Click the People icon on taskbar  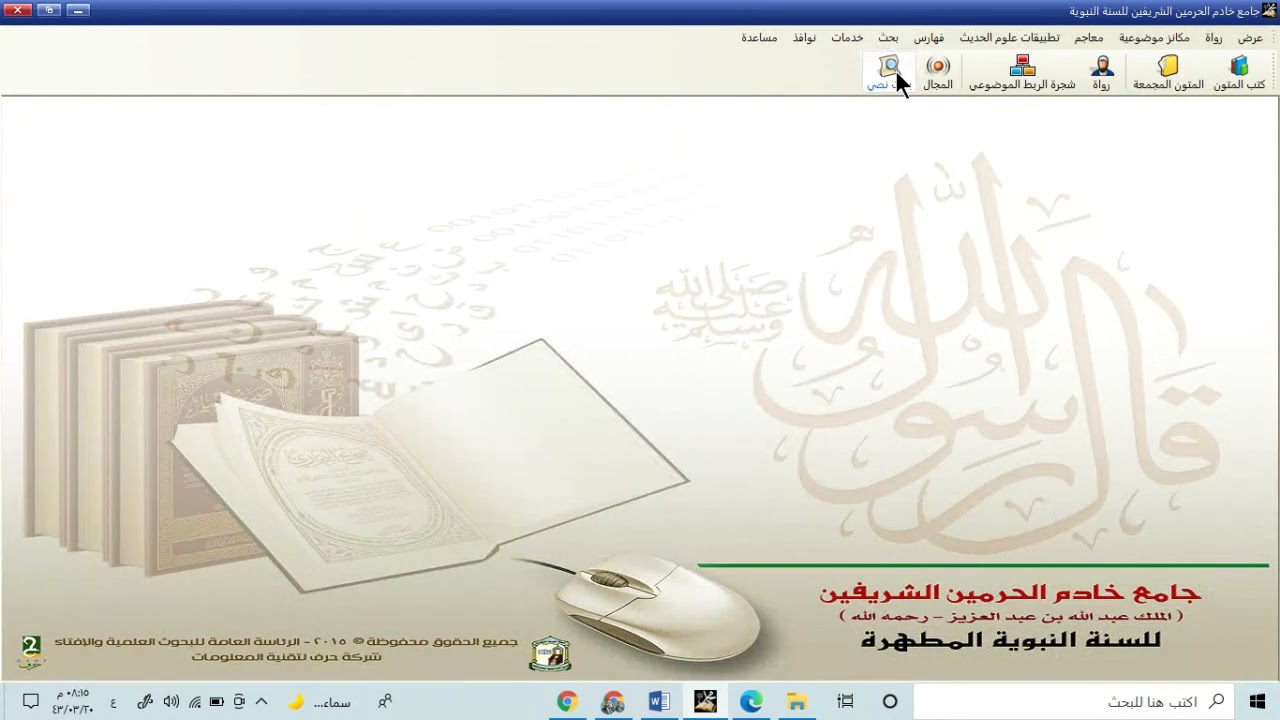tap(385, 701)
